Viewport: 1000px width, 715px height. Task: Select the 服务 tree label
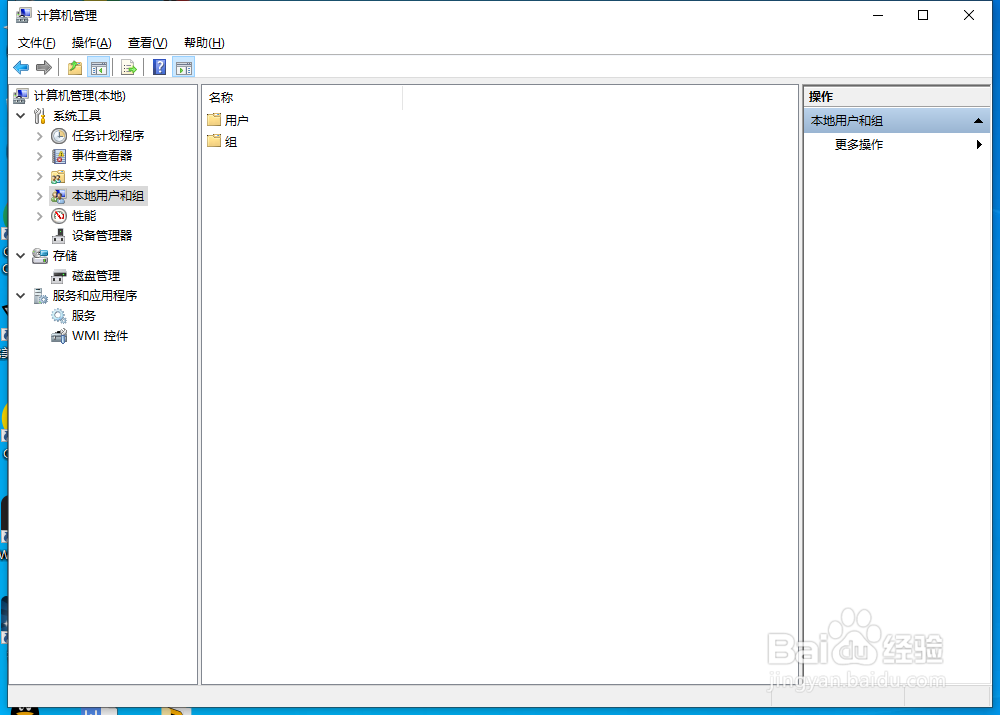84,316
